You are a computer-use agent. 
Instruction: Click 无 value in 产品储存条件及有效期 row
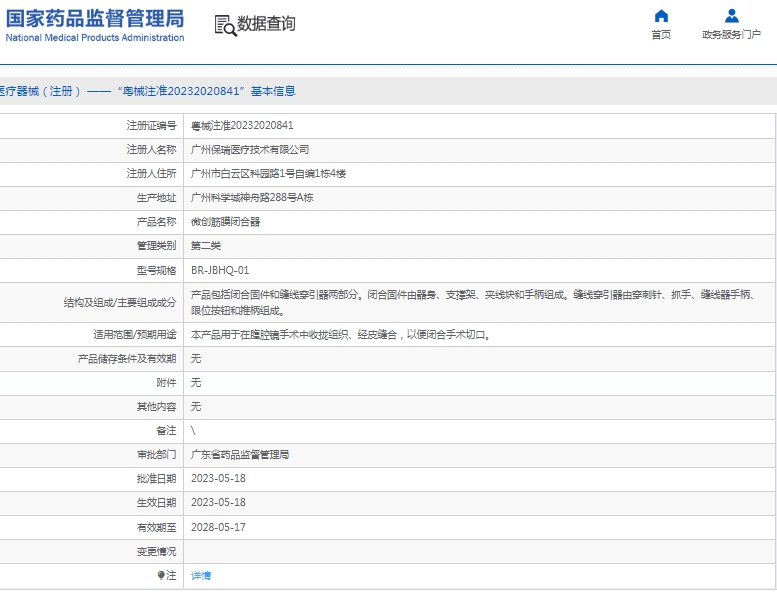click(x=196, y=359)
